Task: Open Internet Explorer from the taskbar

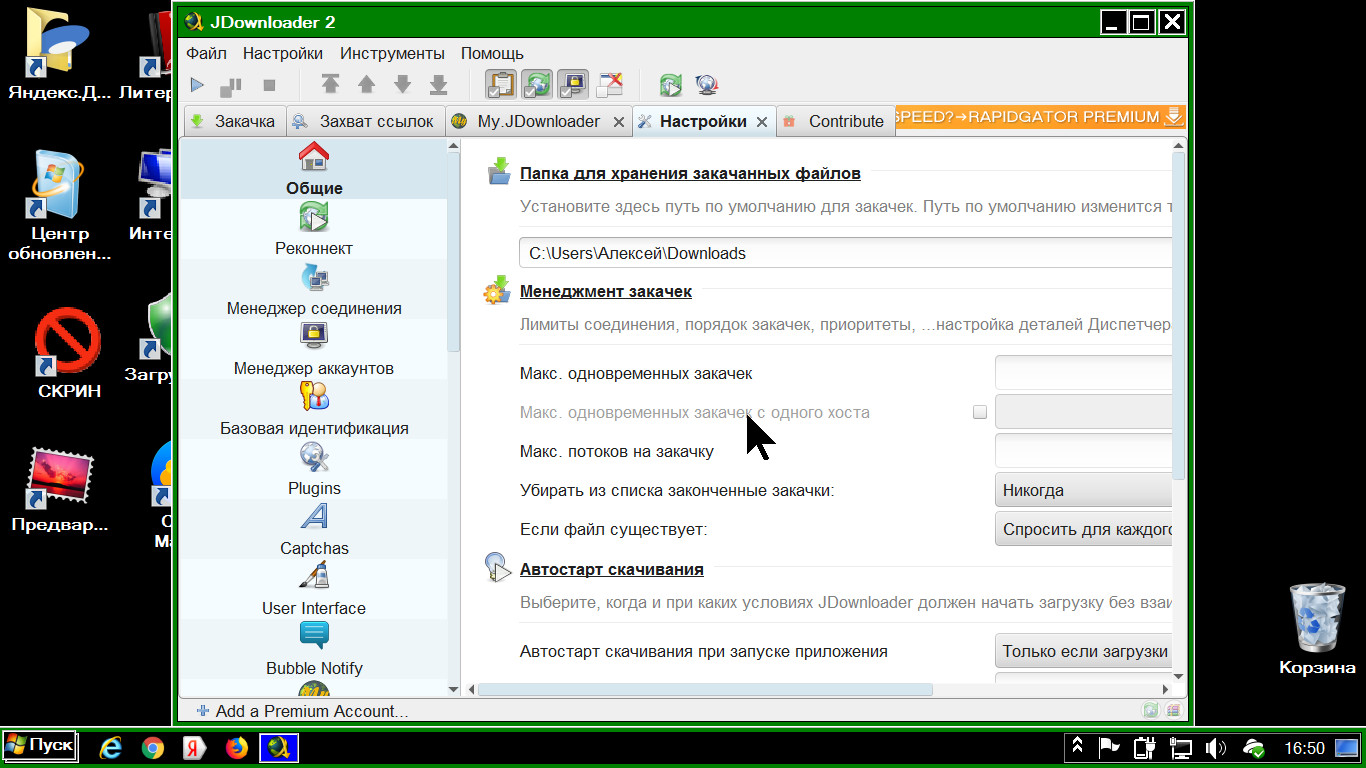Action: coord(111,747)
